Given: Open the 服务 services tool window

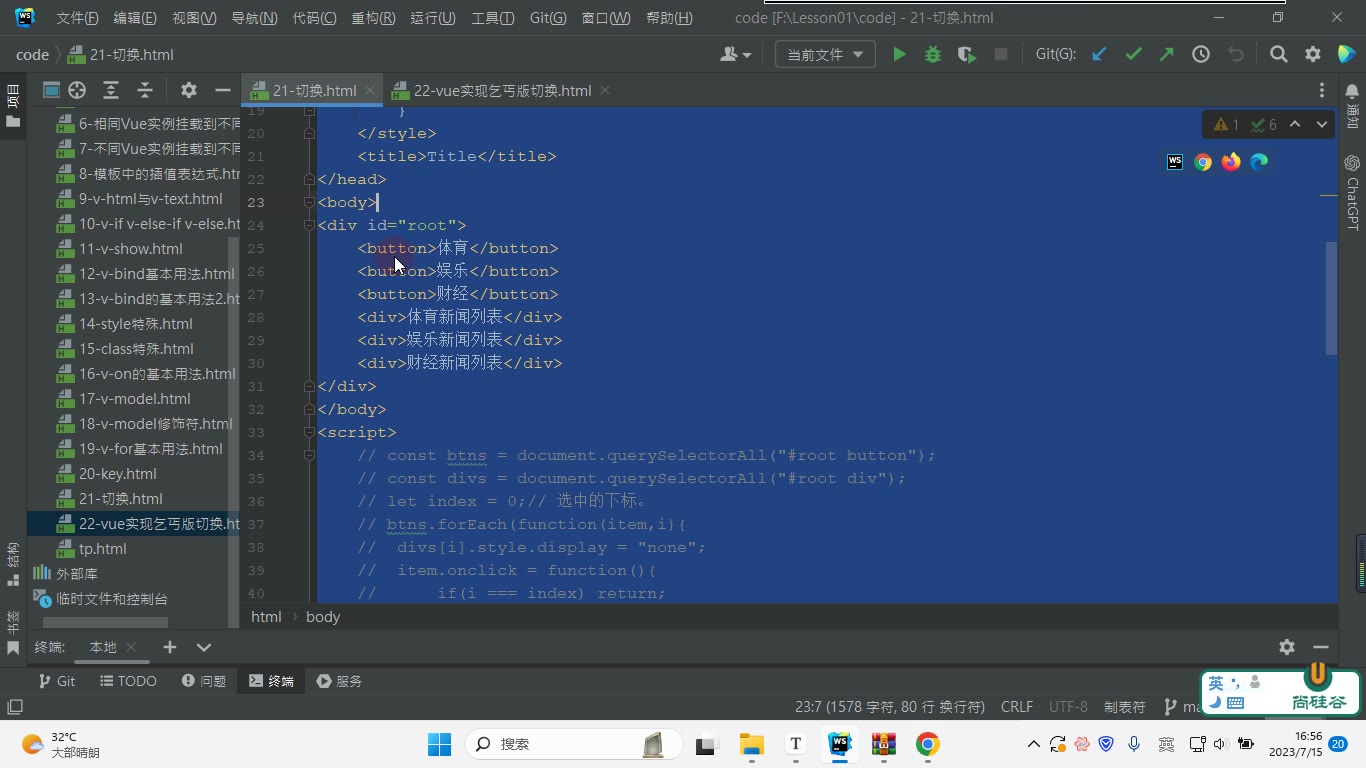Looking at the screenshot, I should tap(339, 681).
